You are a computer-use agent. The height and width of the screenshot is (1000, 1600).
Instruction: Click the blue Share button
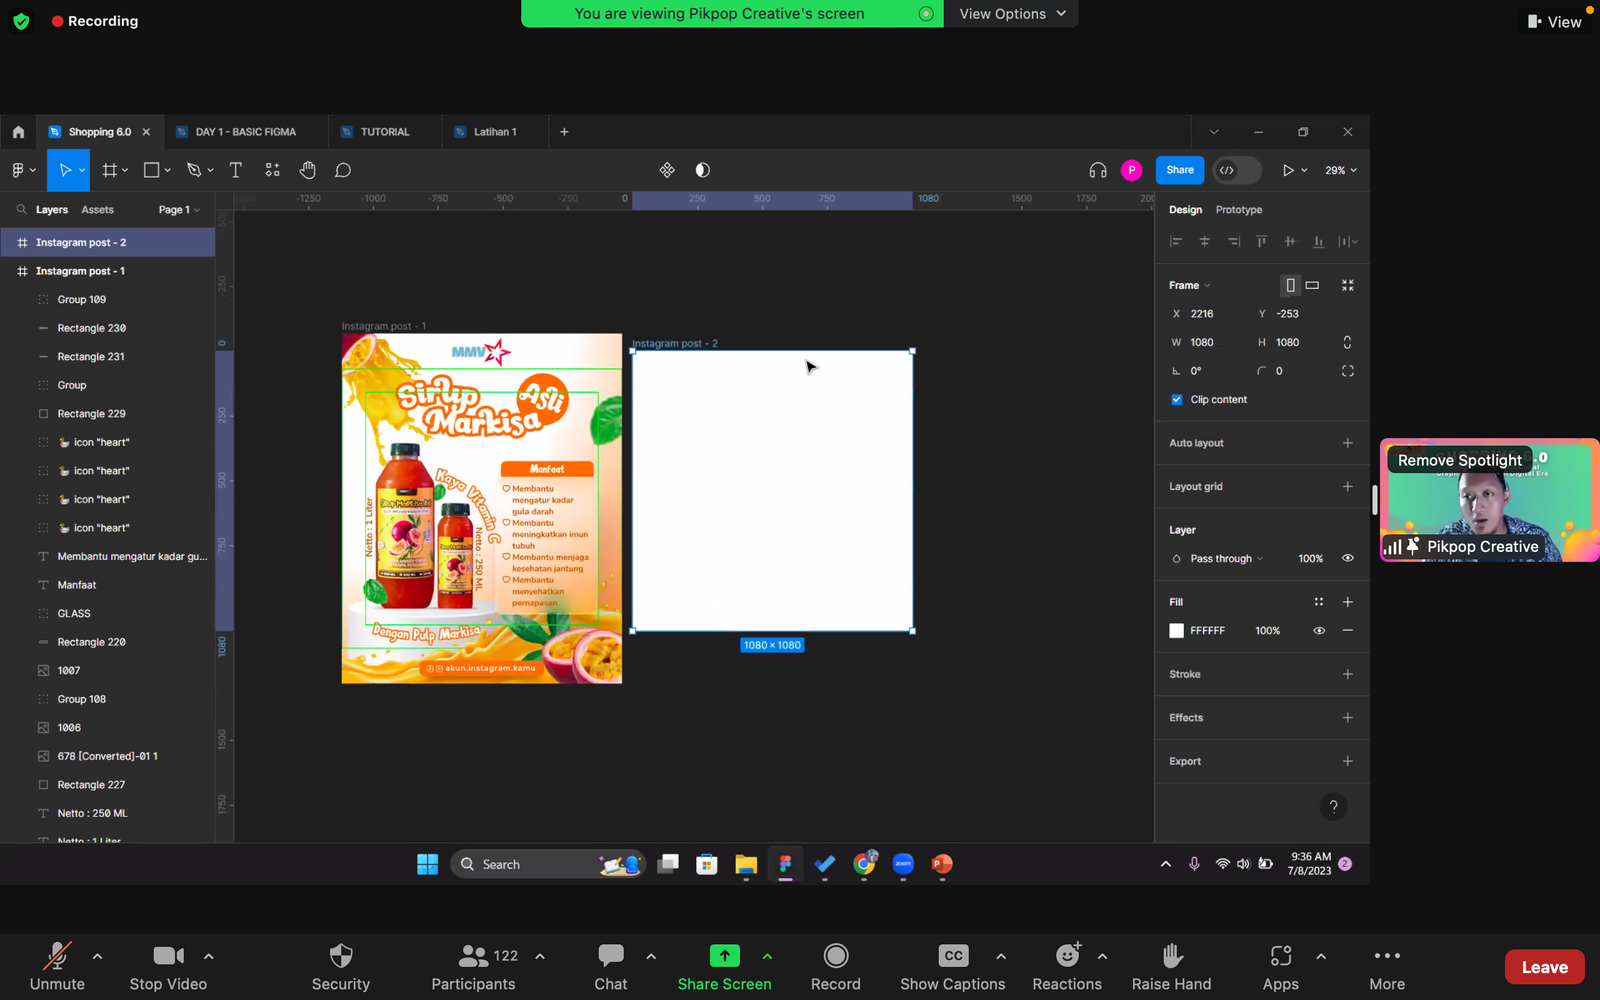click(x=1179, y=170)
